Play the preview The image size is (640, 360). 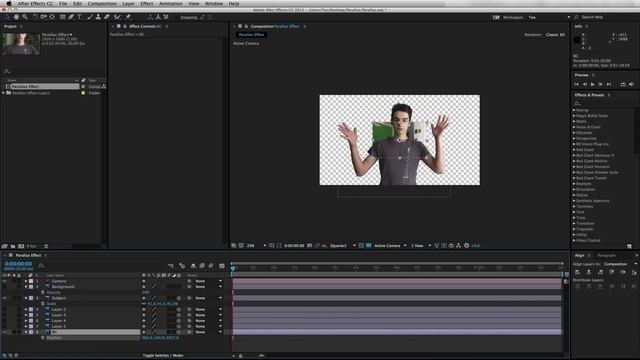[592, 84]
